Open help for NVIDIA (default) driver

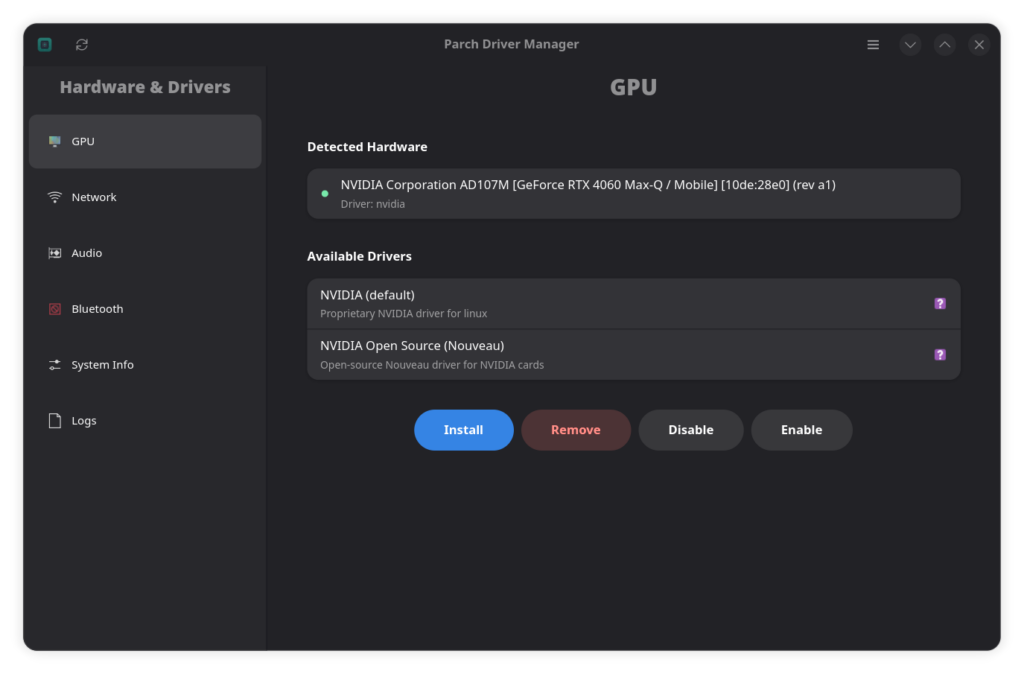(x=940, y=304)
